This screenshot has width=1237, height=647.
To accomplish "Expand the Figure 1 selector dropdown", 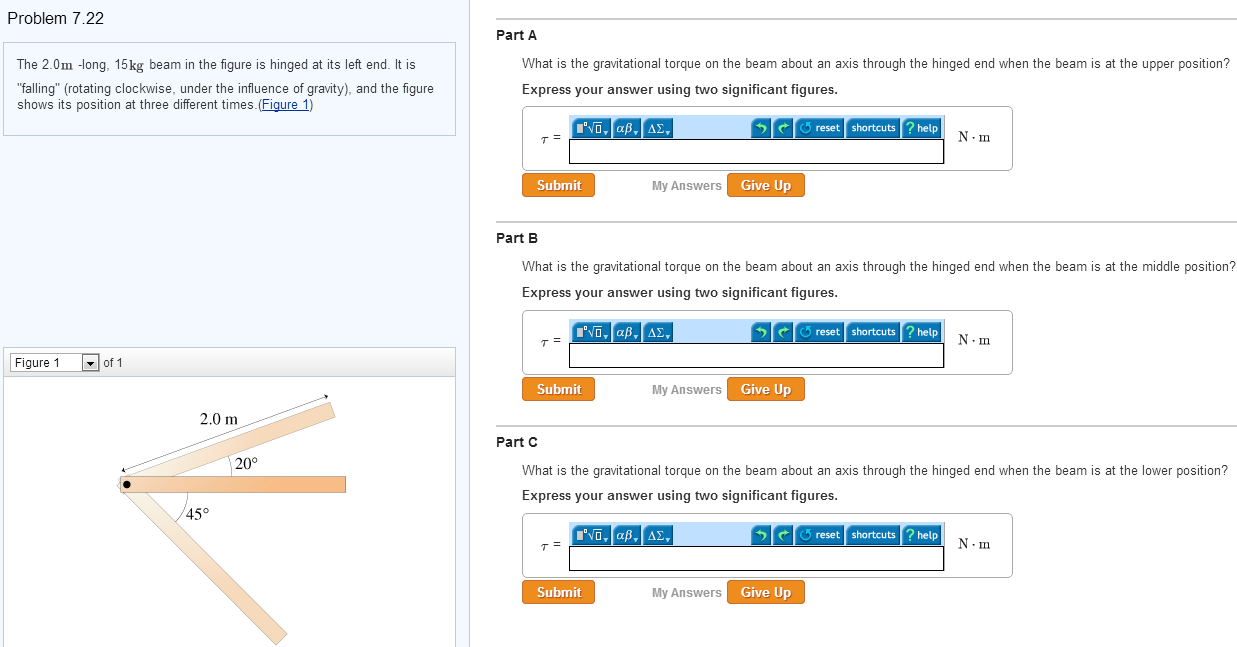I will click(90, 363).
